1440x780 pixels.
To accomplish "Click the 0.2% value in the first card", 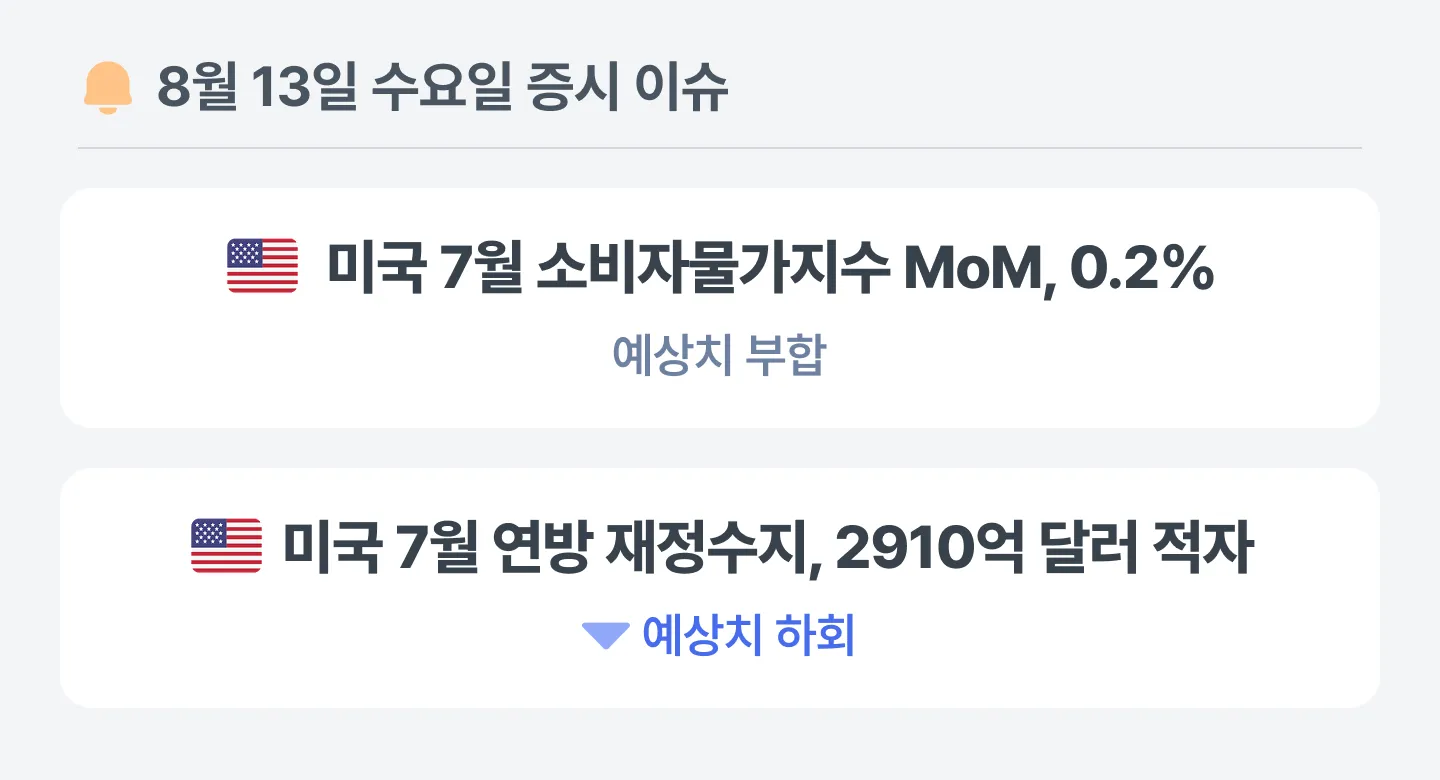I will (x=1142, y=267).
